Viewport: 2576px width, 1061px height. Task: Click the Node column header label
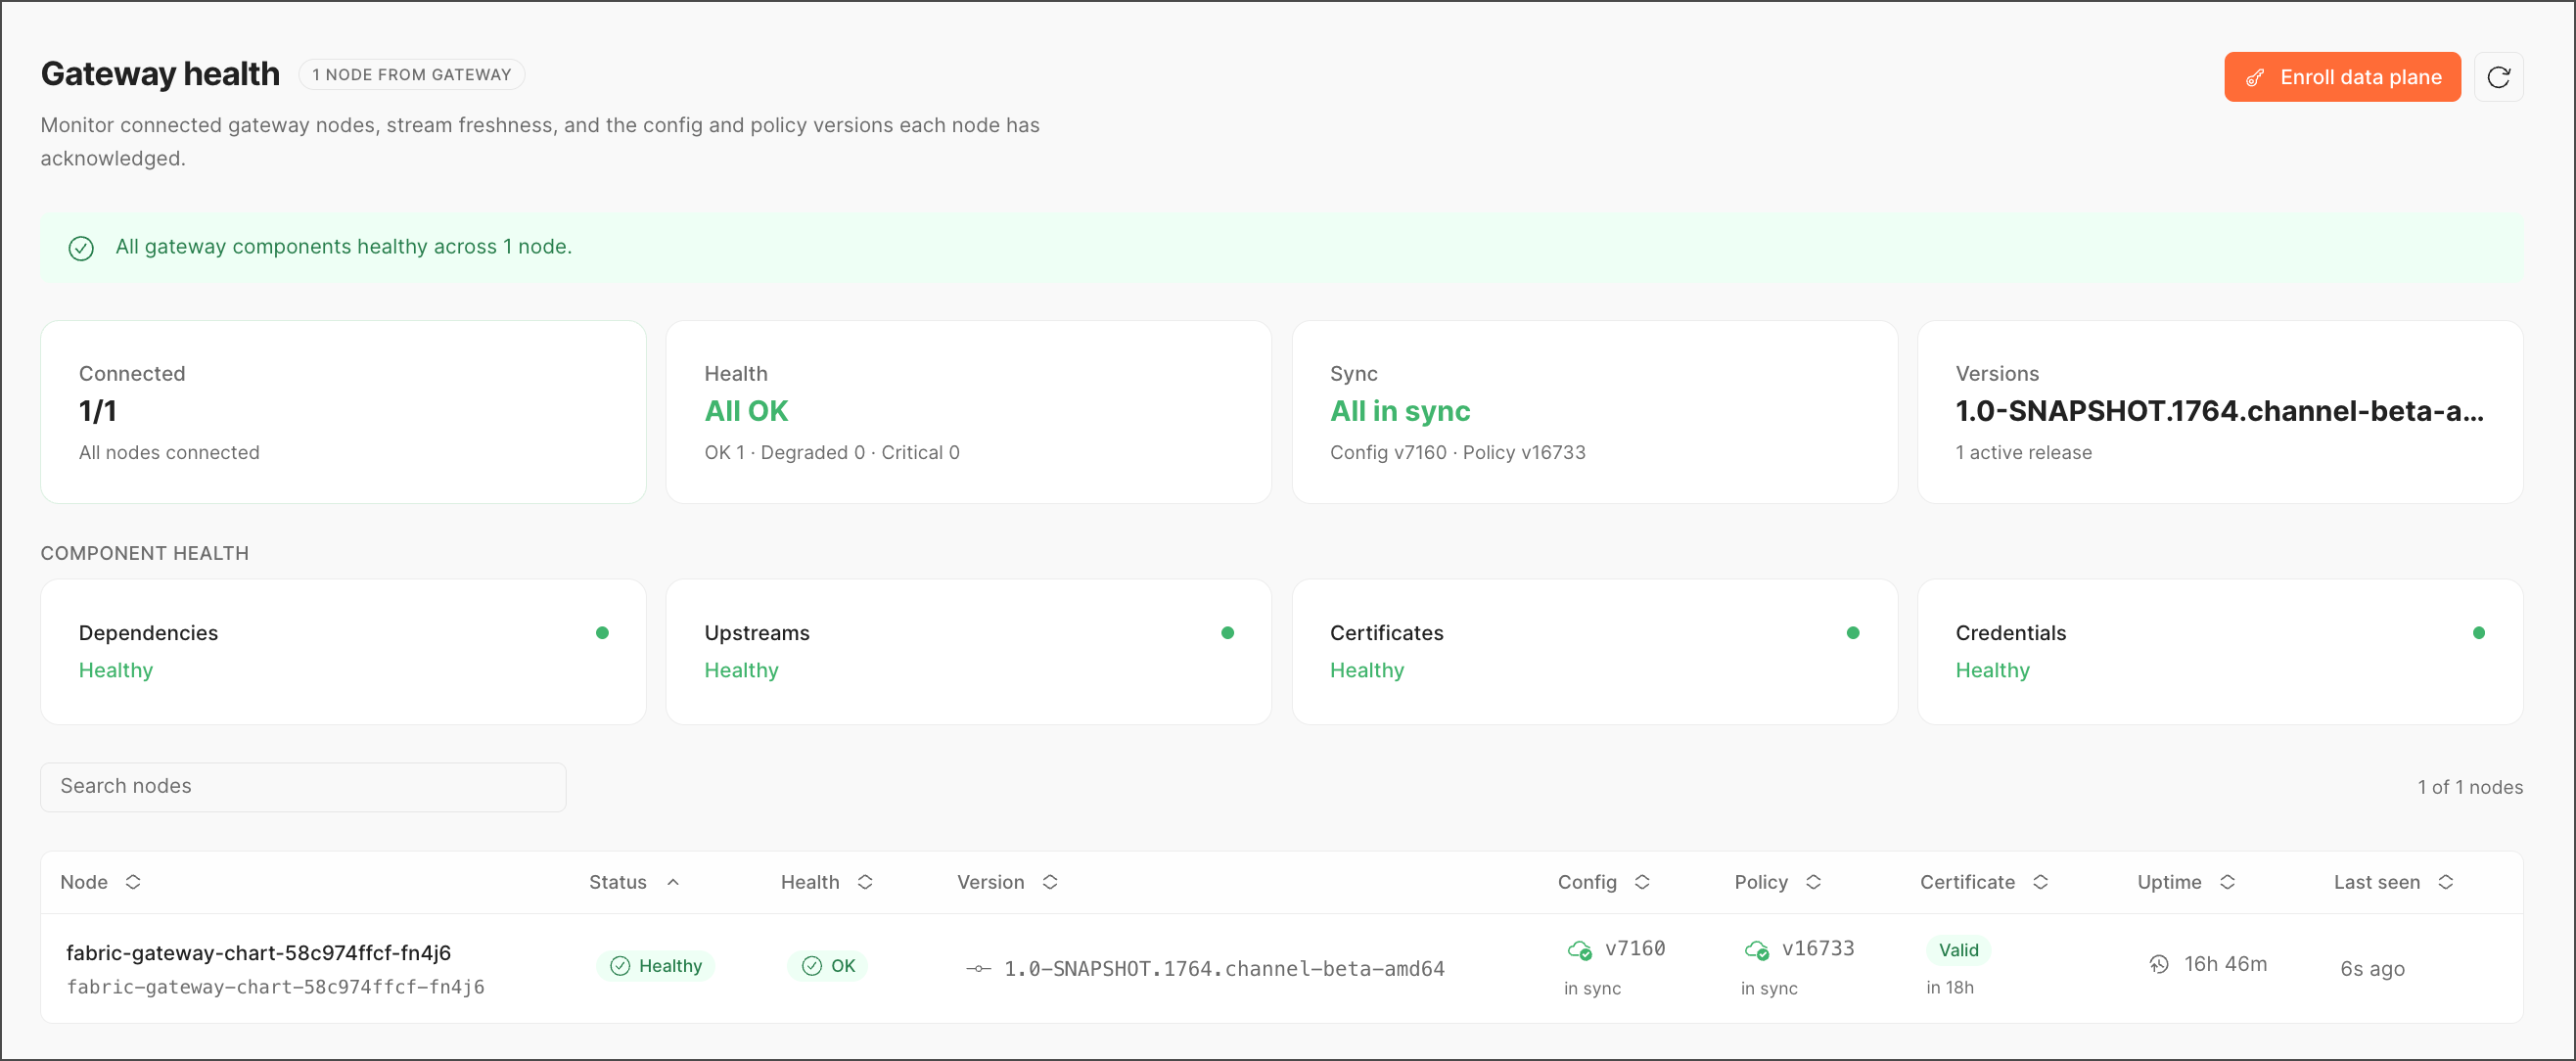(x=84, y=882)
